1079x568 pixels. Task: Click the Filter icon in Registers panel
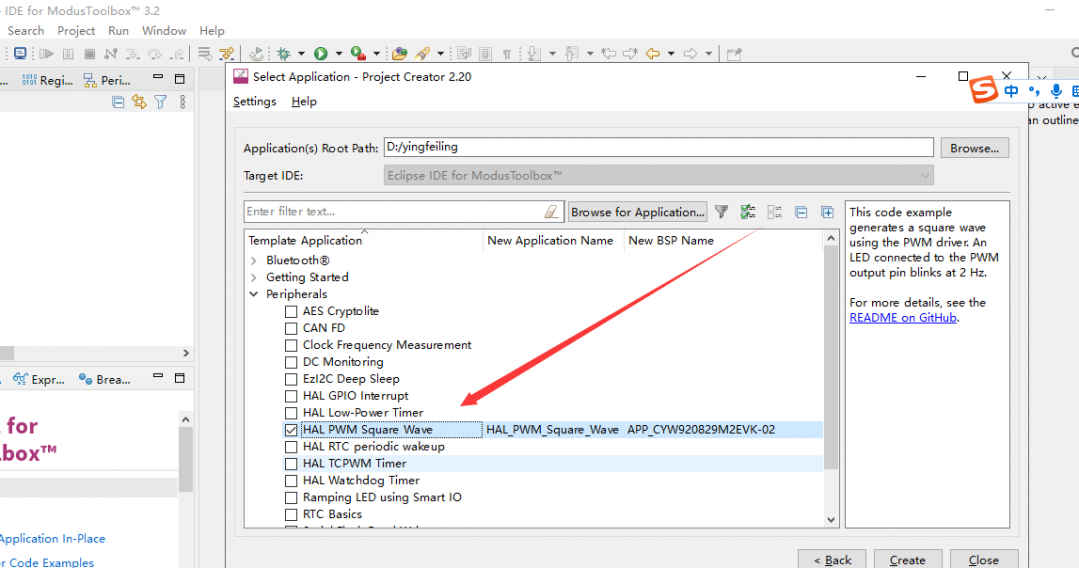[x=160, y=103]
